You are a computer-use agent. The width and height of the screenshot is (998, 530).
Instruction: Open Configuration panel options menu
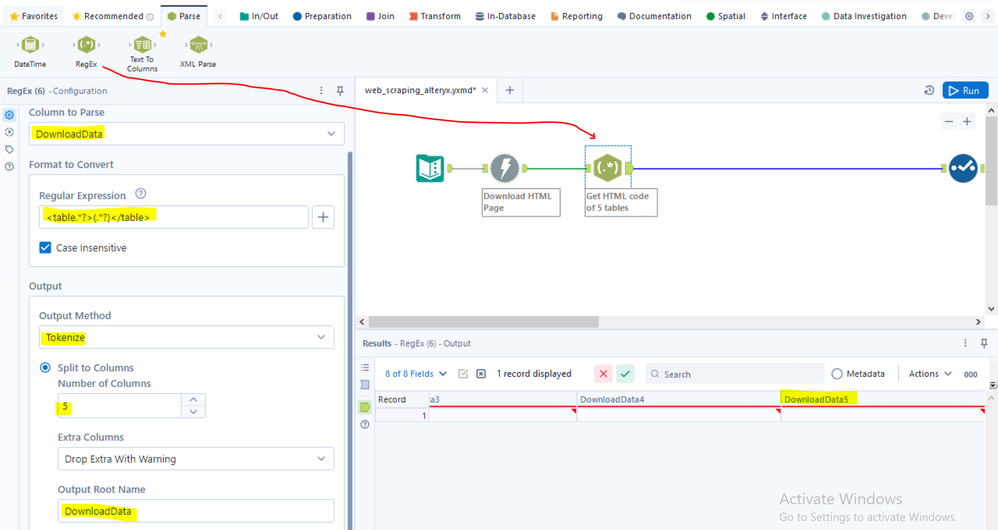pos(321,90)
